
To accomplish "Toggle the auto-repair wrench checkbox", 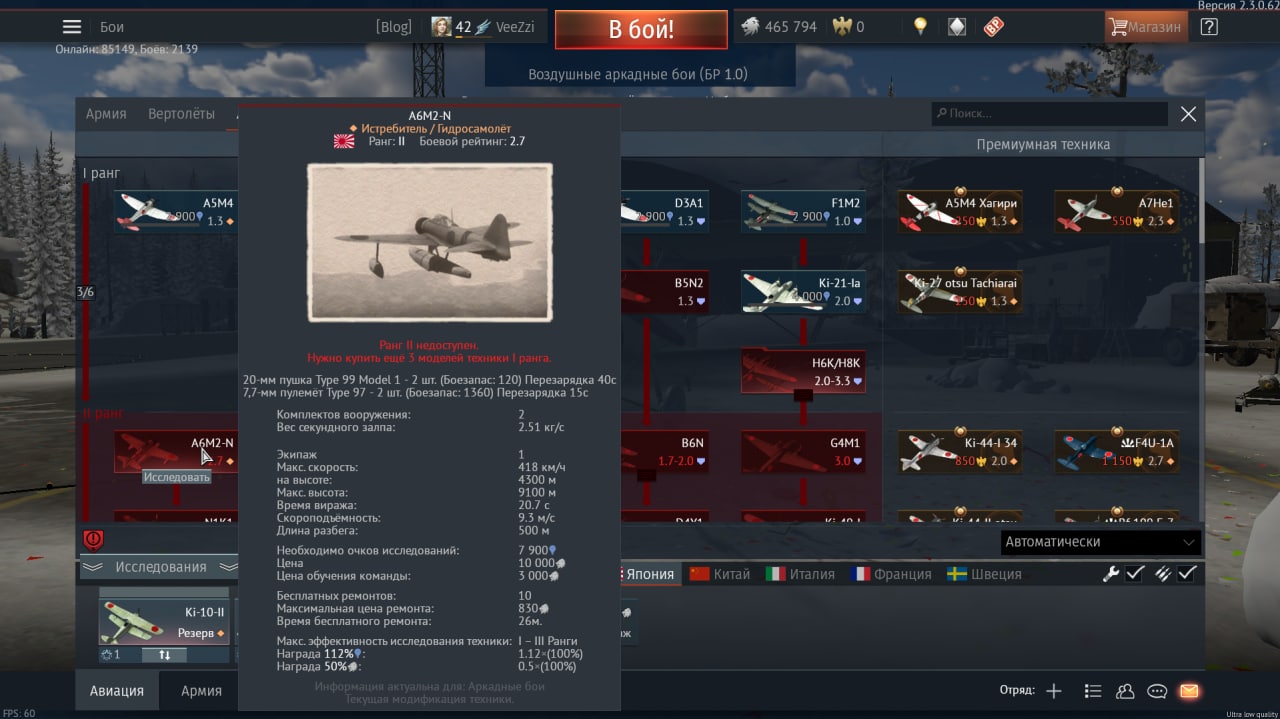I will tap(1135, 573).
